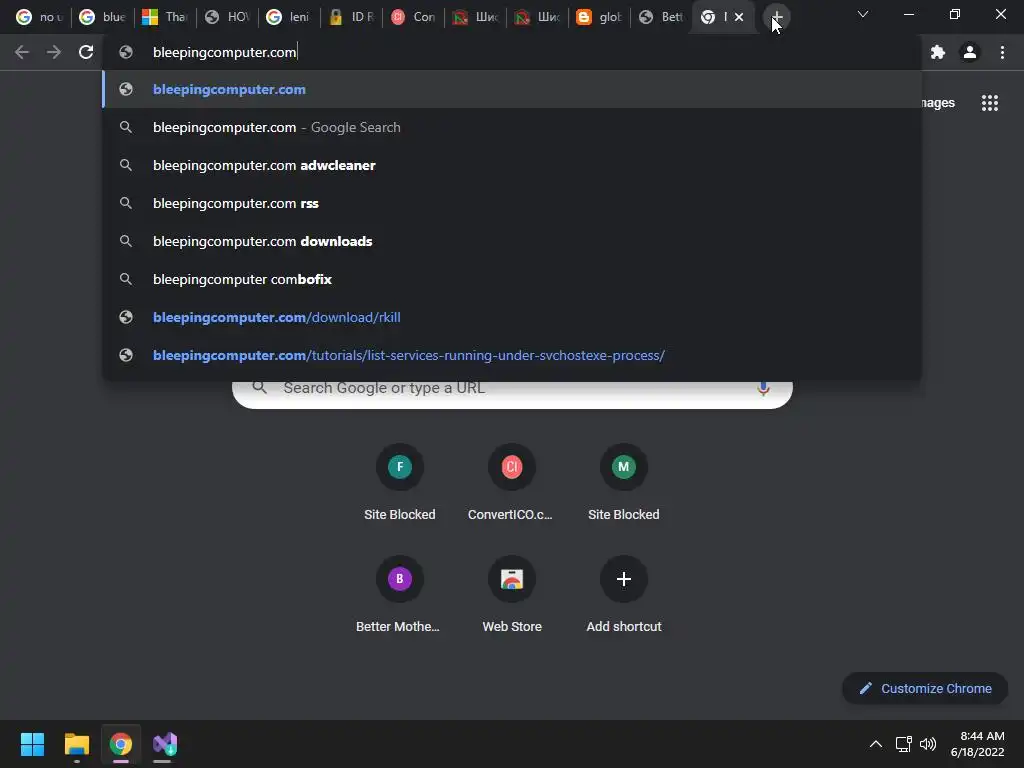
Task: Choose the downloads search suggestion
Action: pos(512,241)
